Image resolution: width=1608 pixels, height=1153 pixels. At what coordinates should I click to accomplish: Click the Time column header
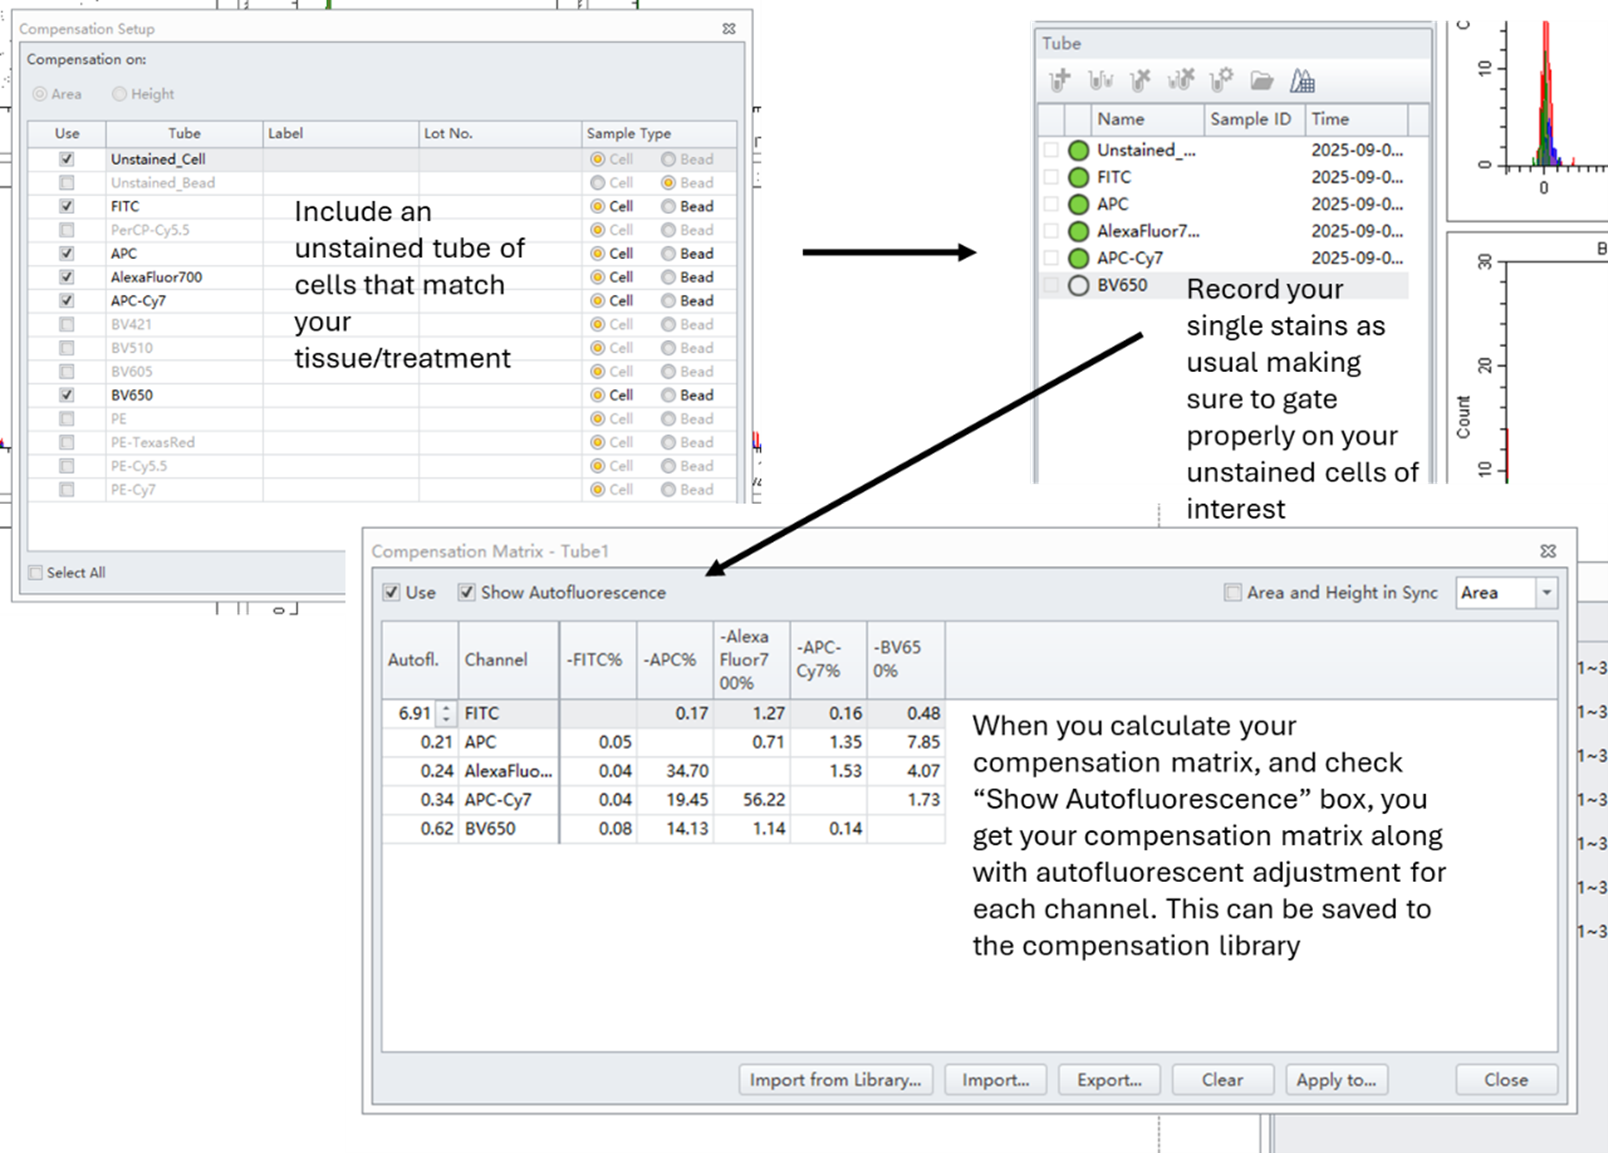(1357, 119)
